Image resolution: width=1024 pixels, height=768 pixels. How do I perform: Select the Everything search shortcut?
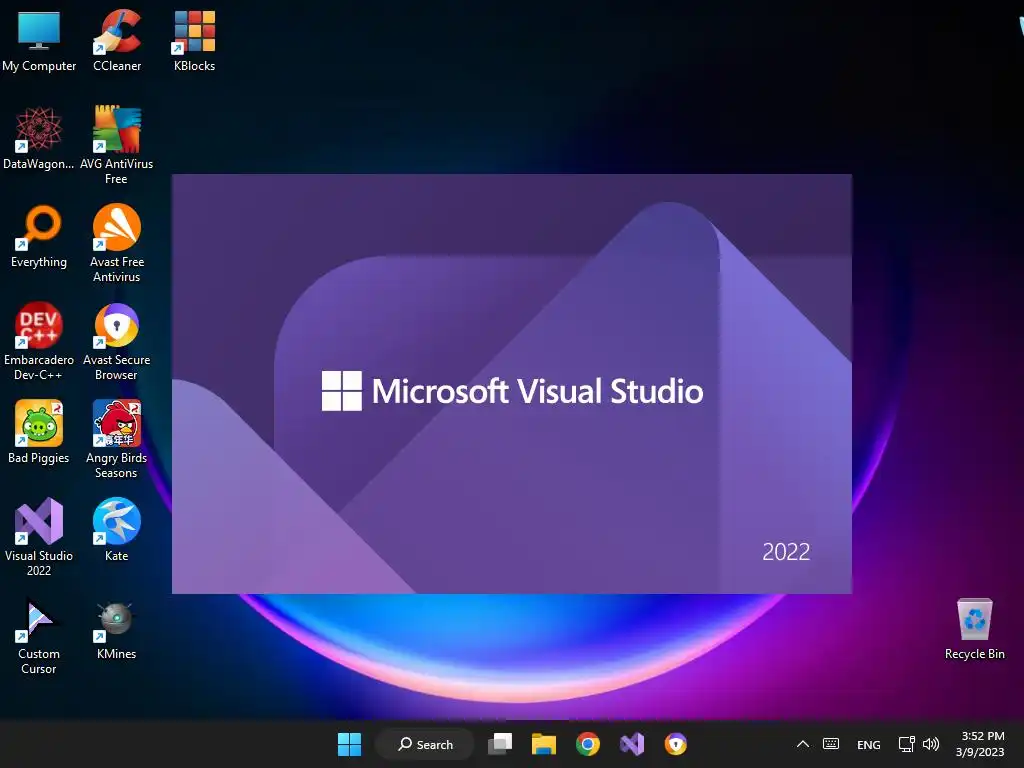(x=39, y=236)
